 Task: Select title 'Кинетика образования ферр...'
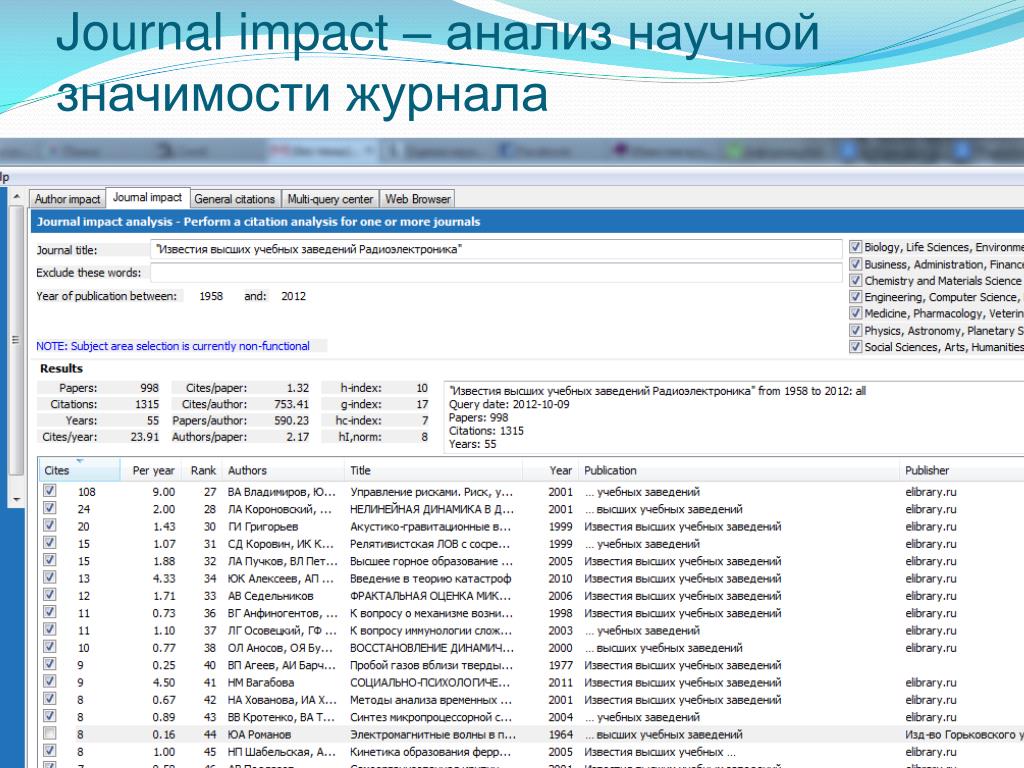430,751
